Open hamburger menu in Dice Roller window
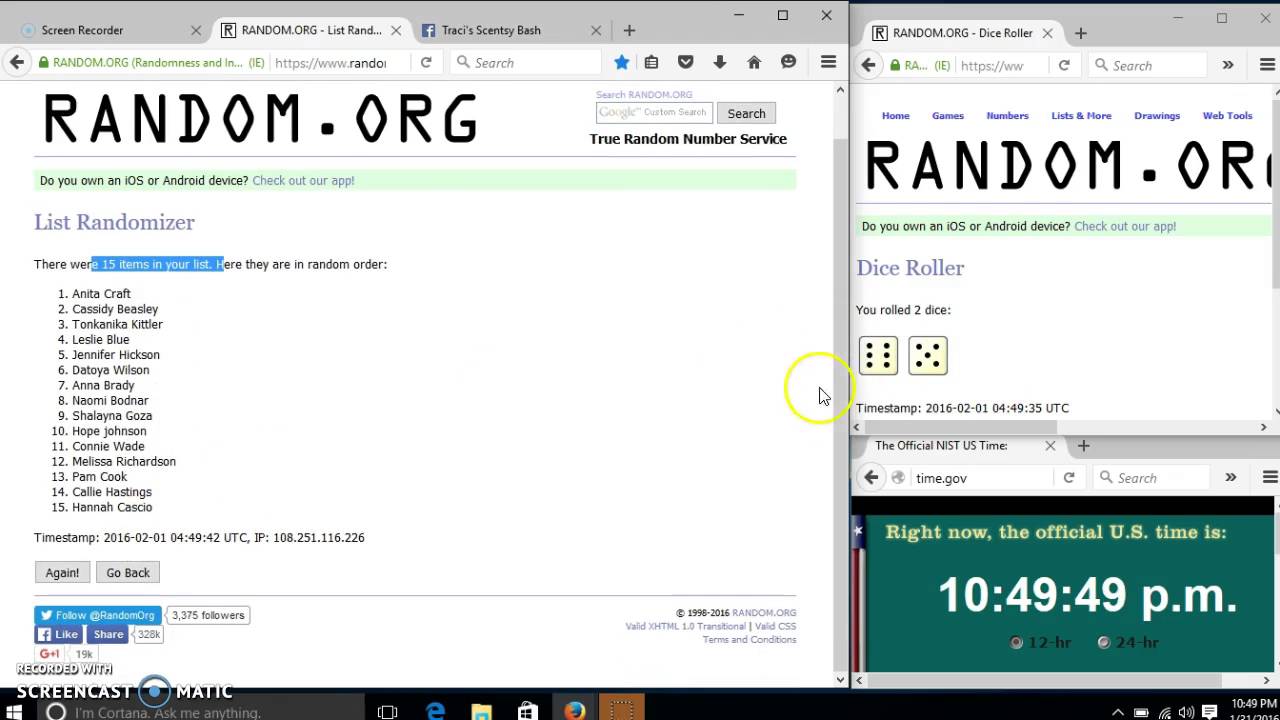The width and height of the screenshot is (1280, 720). point(1269,65)
